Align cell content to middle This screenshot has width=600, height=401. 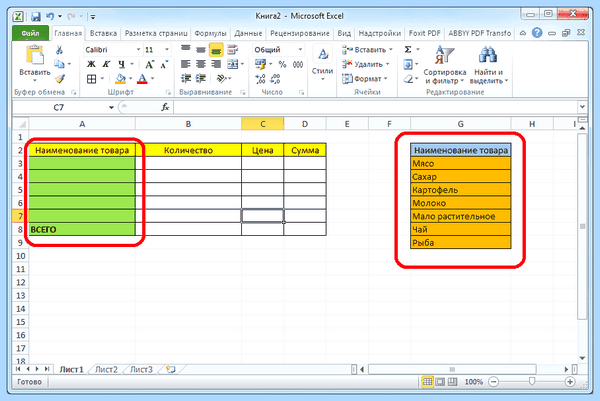pos(201,49)
